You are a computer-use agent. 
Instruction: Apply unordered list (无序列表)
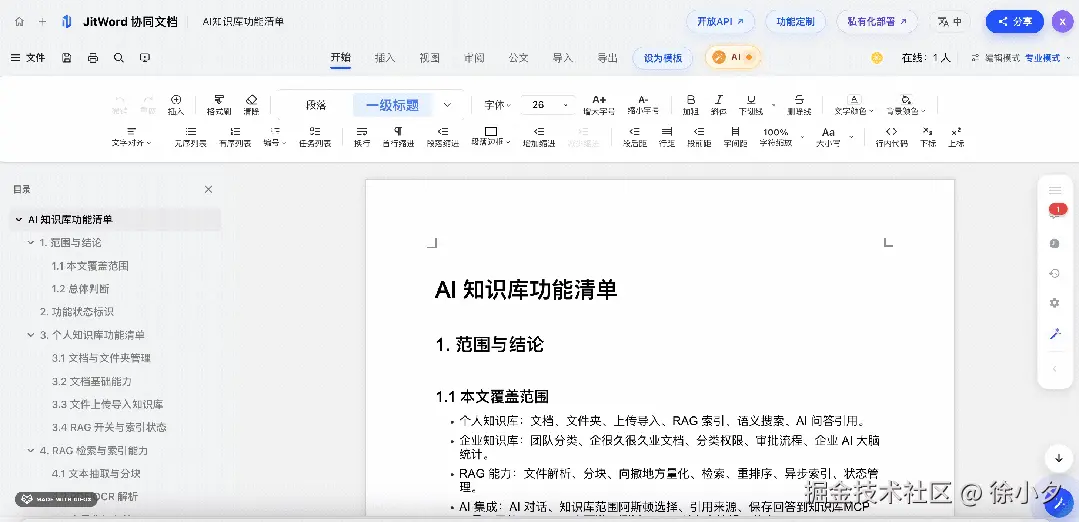(x=191, y=136)
